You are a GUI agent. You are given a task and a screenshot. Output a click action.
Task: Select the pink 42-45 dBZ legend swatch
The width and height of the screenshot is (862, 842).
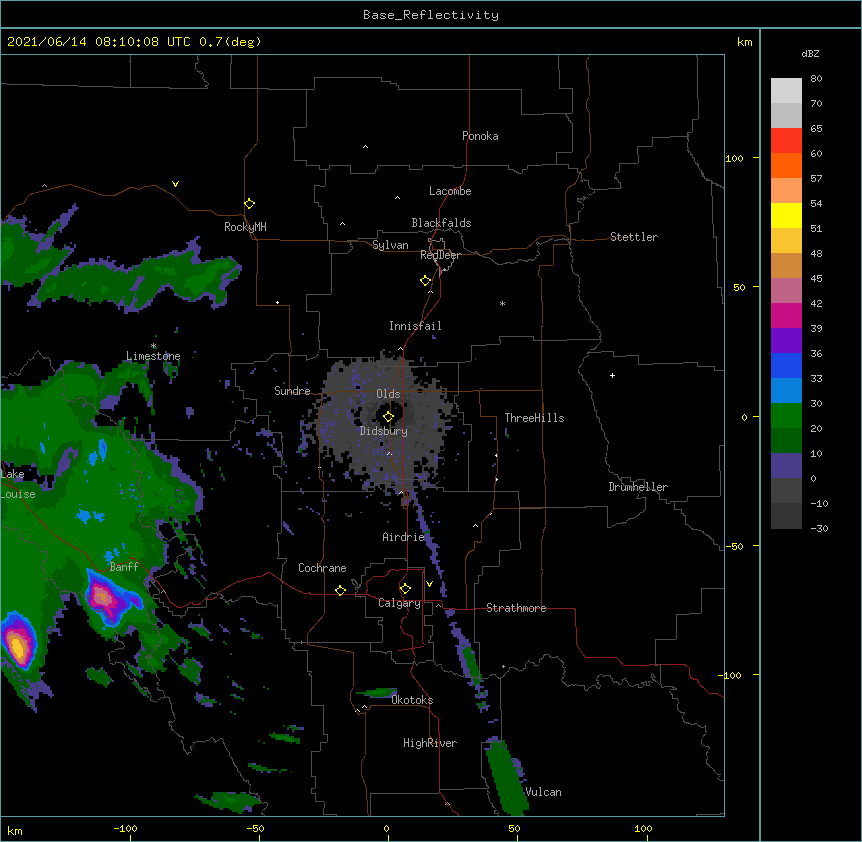pos(786,290)
